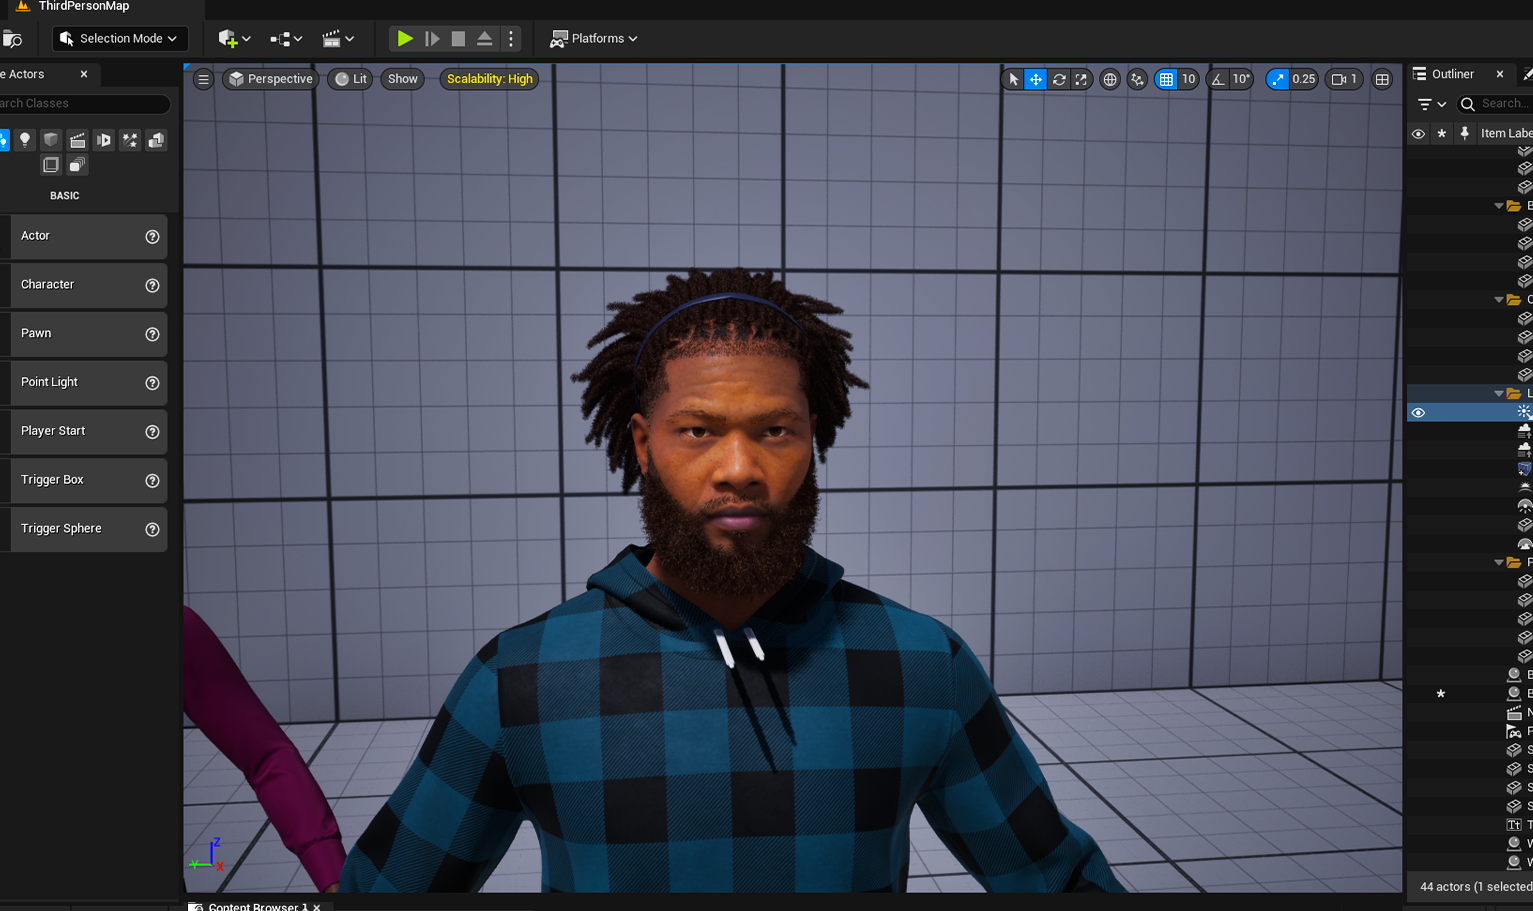1533x911 pixels.
Task: Open help for Character entry
Action: (x=152, y=286)
